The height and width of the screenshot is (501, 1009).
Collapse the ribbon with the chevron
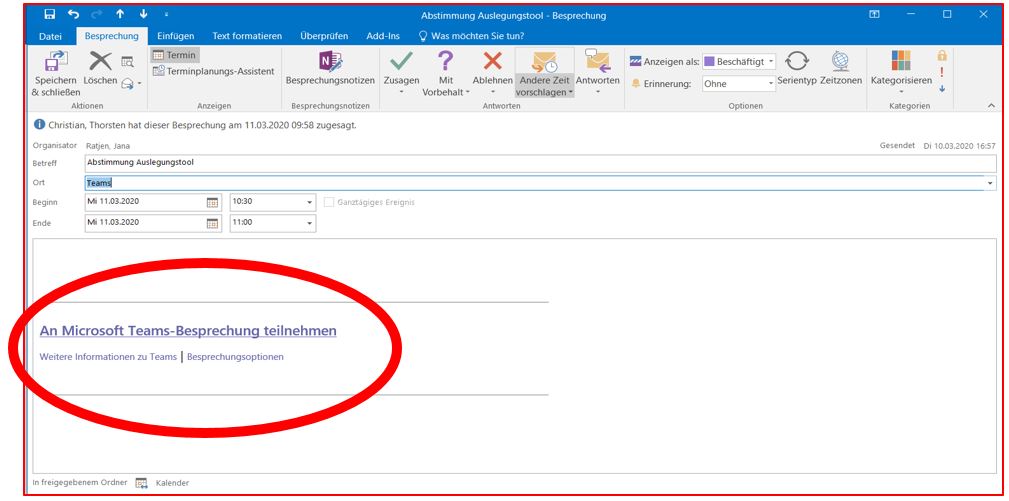(x=991, y=105)
